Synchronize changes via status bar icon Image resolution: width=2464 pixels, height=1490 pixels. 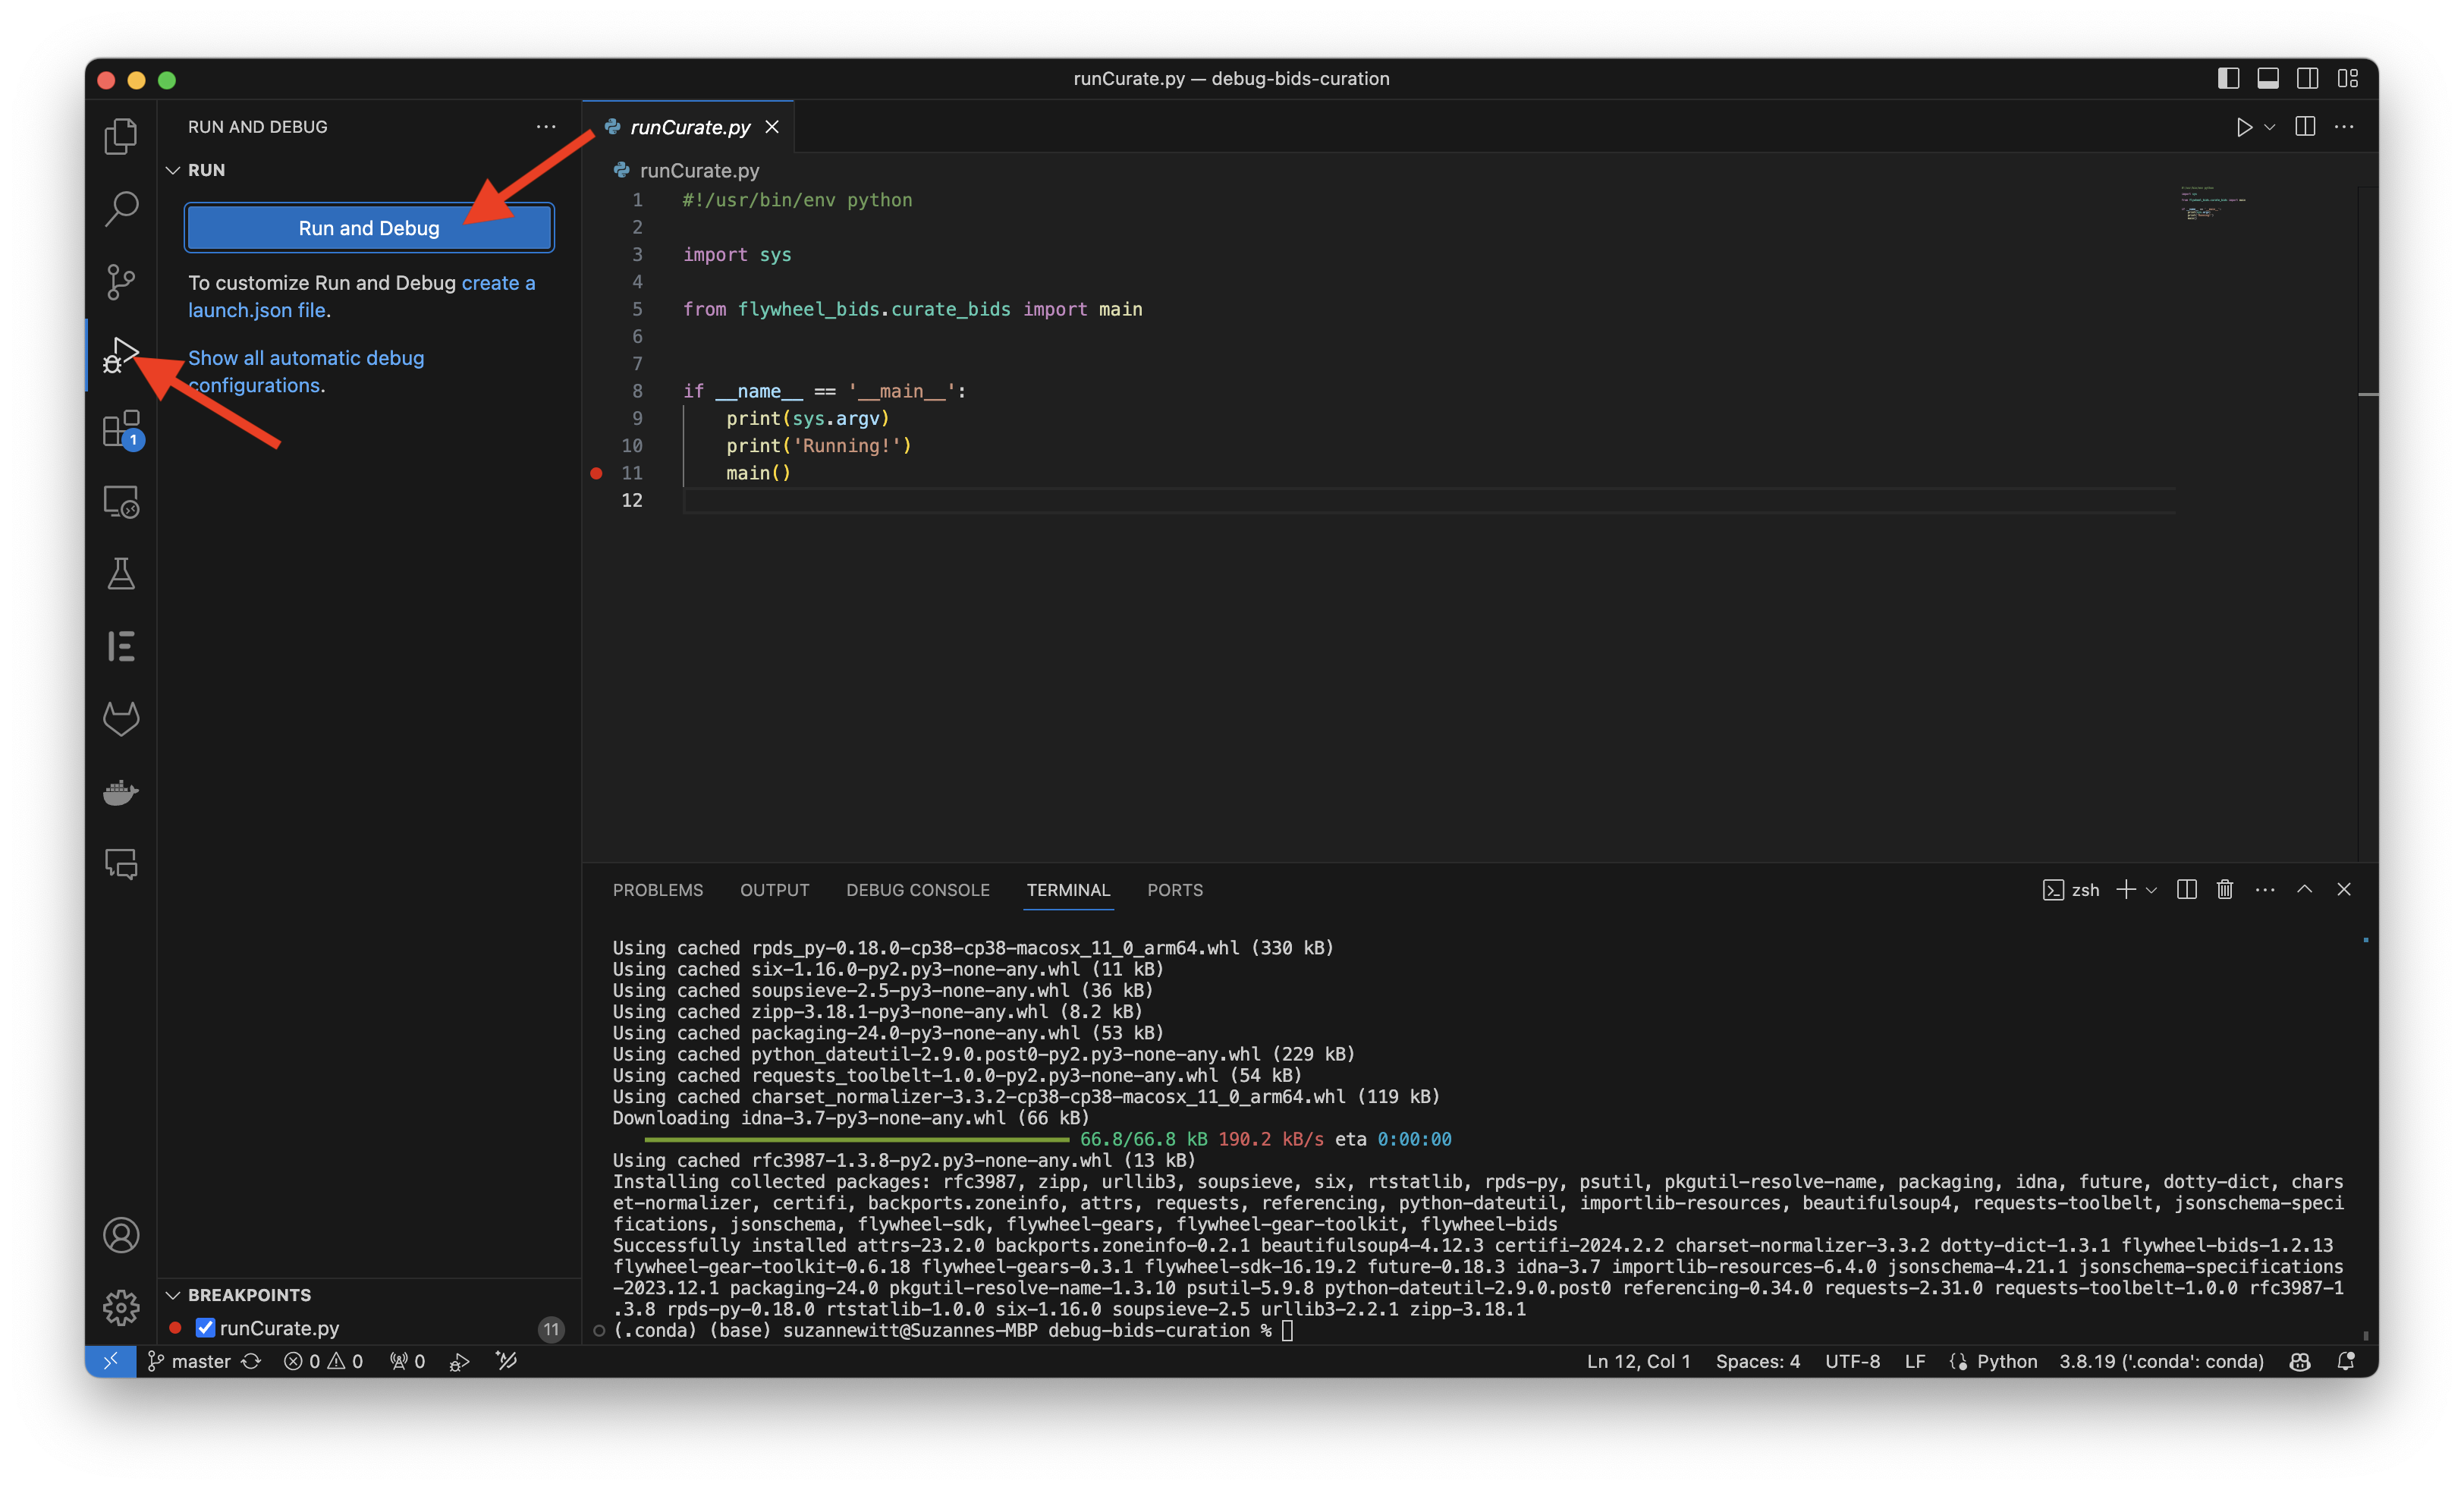point(251,1361)
